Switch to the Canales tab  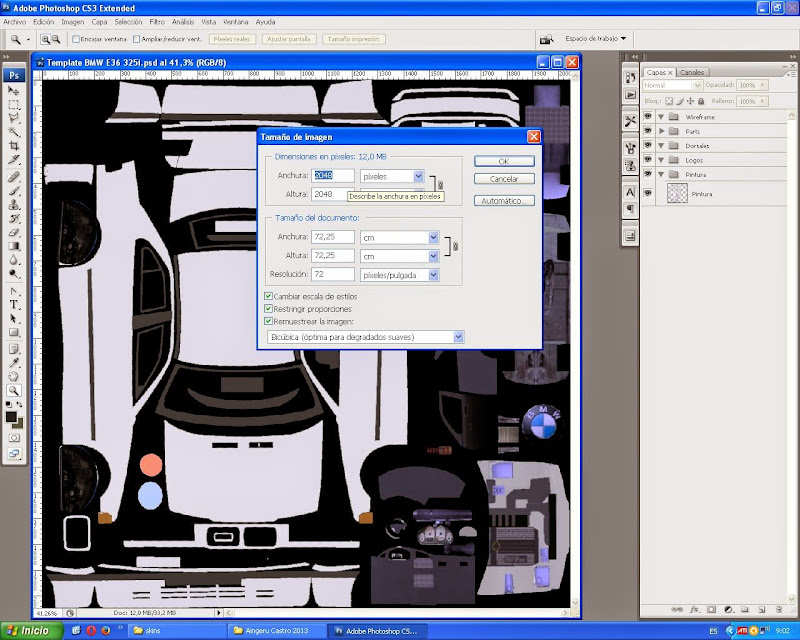click(692, 72)
